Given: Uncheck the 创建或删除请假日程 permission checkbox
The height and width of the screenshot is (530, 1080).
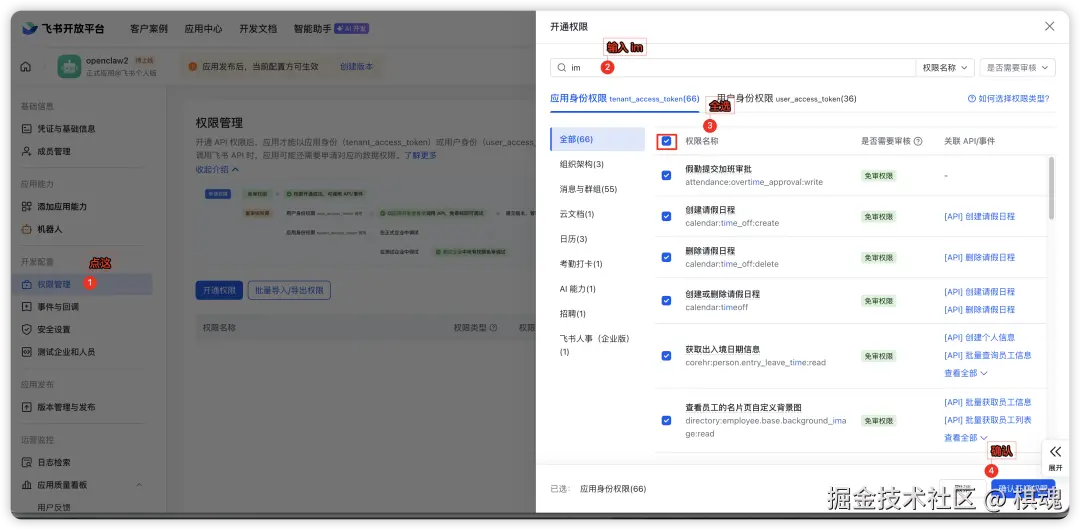Looking at the screenshot, I should pos(666,300).
